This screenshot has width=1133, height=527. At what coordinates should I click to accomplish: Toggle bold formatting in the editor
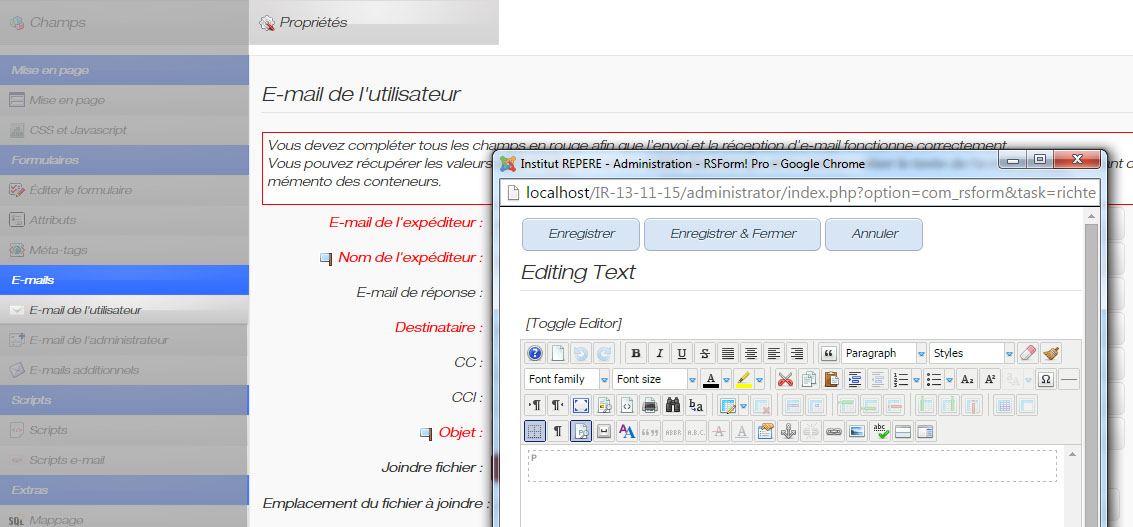coord(635,353)
